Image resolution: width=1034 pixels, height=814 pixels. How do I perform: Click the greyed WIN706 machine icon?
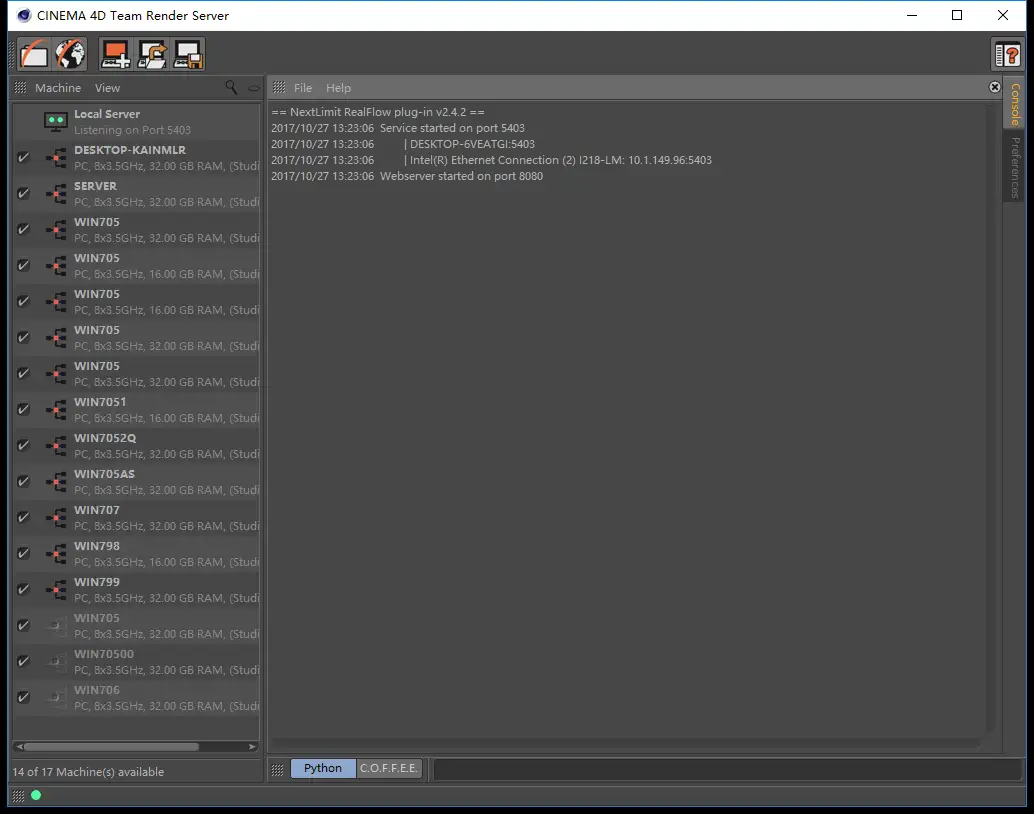coord(57,697)
